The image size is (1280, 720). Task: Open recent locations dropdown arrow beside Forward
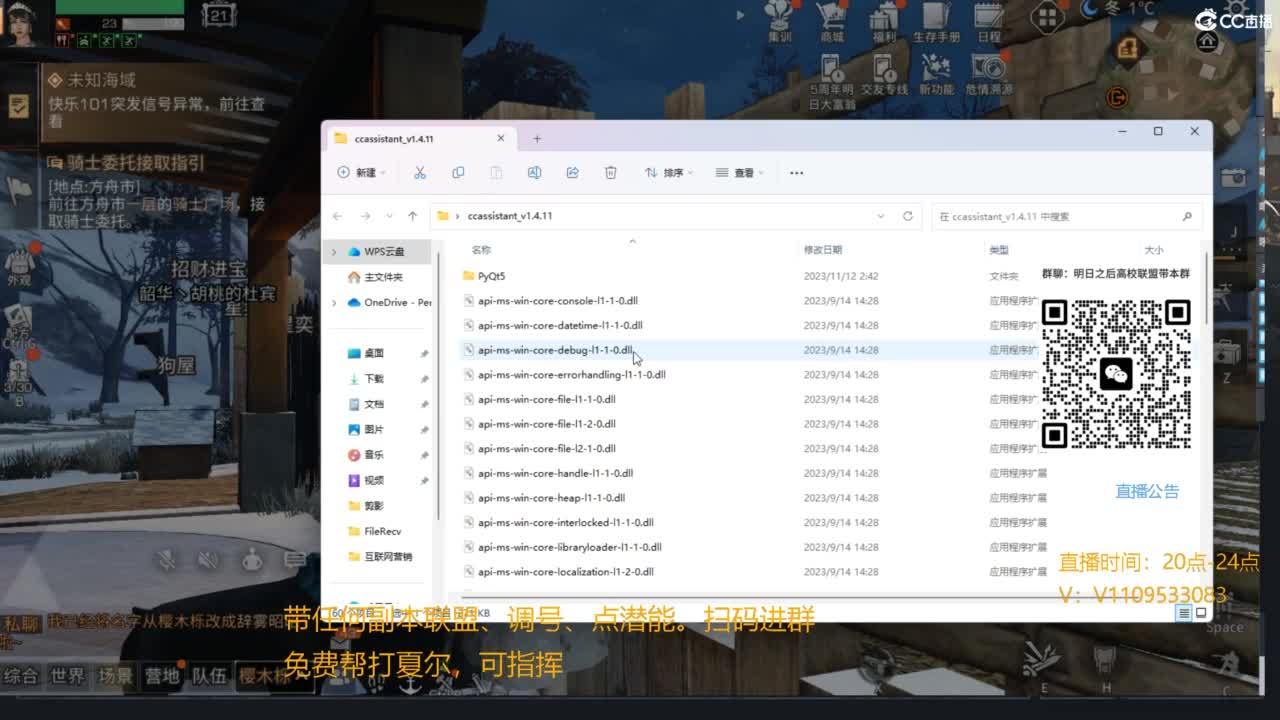[x=388, y=216]
